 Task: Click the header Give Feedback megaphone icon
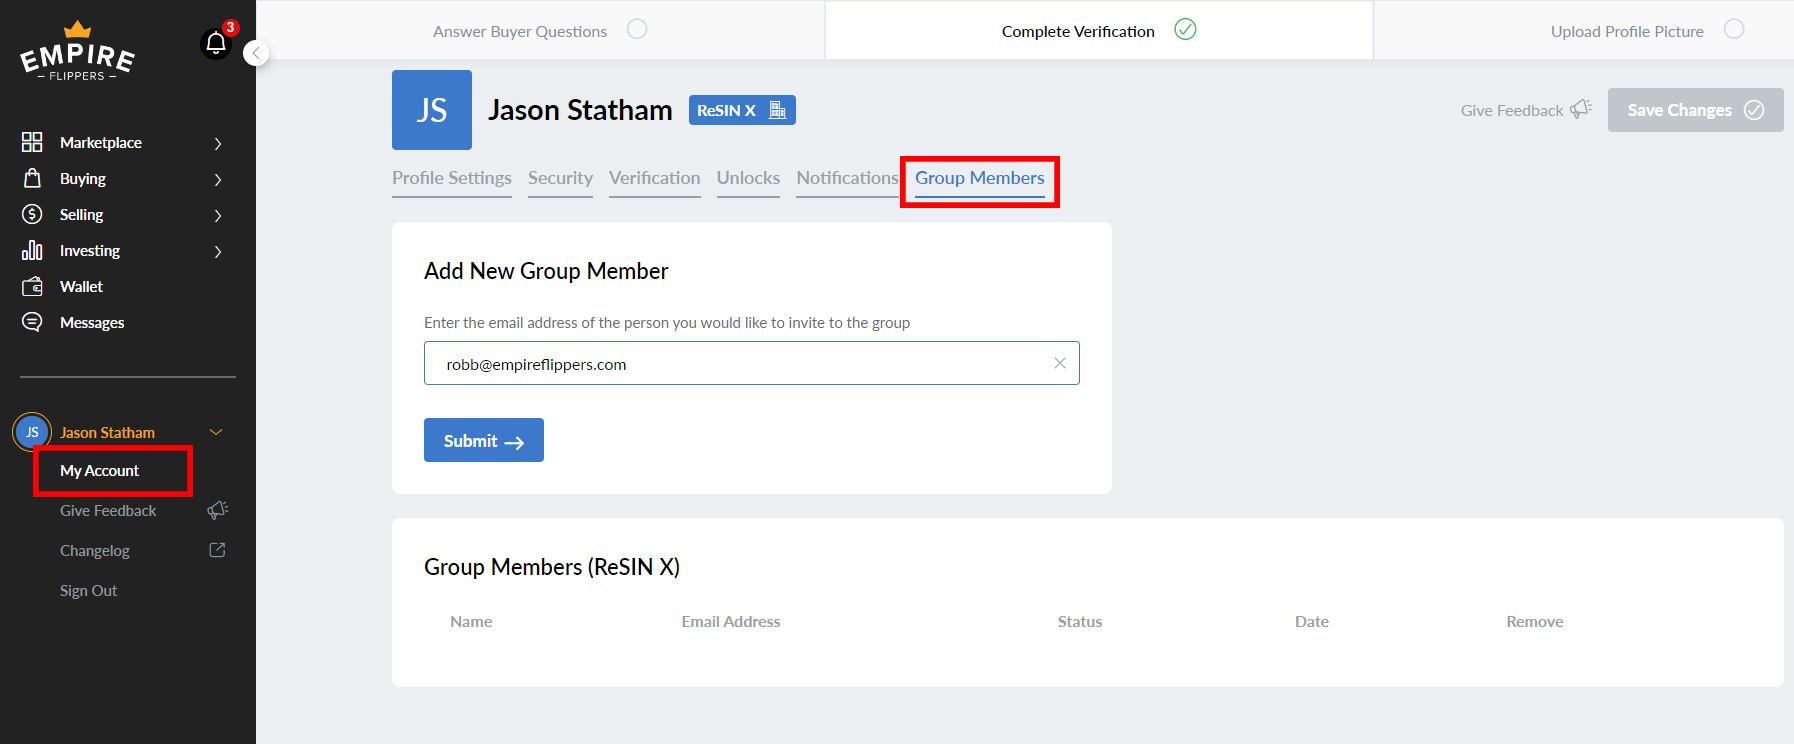(x=1581, y=109)
